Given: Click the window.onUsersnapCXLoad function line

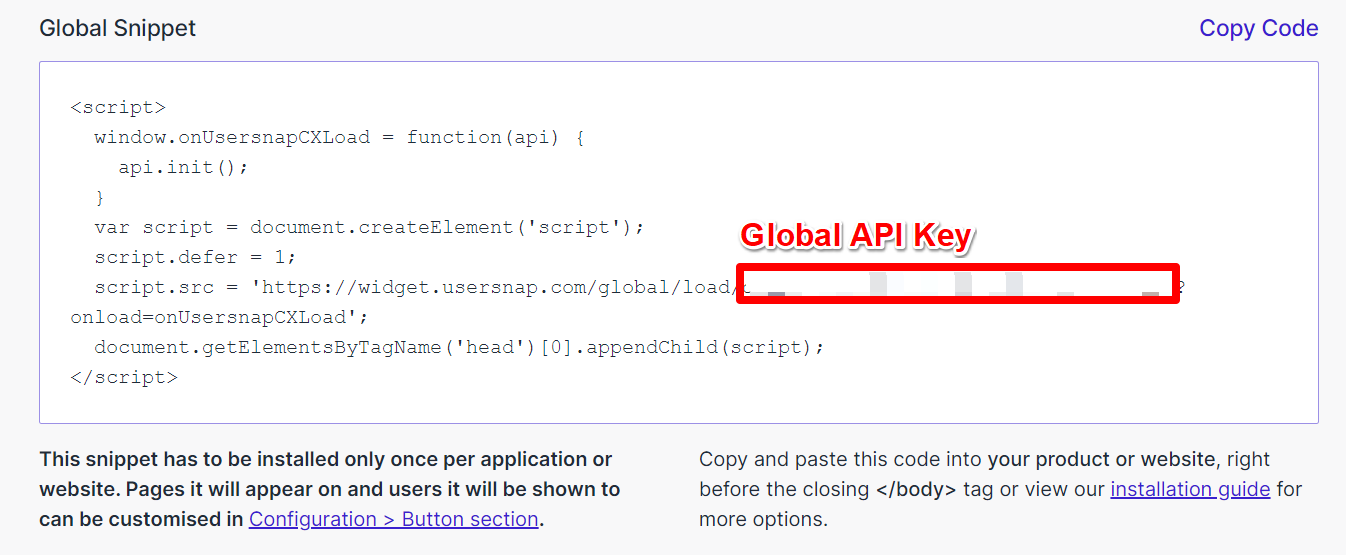Looking at the screenshot, I should pos(339,137).
